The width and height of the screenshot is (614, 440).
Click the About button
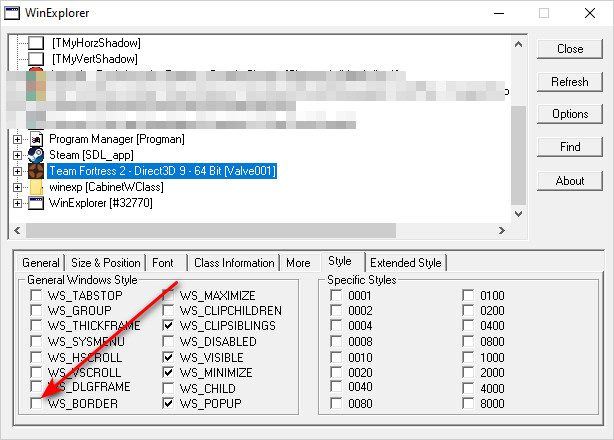coord(570,181)
